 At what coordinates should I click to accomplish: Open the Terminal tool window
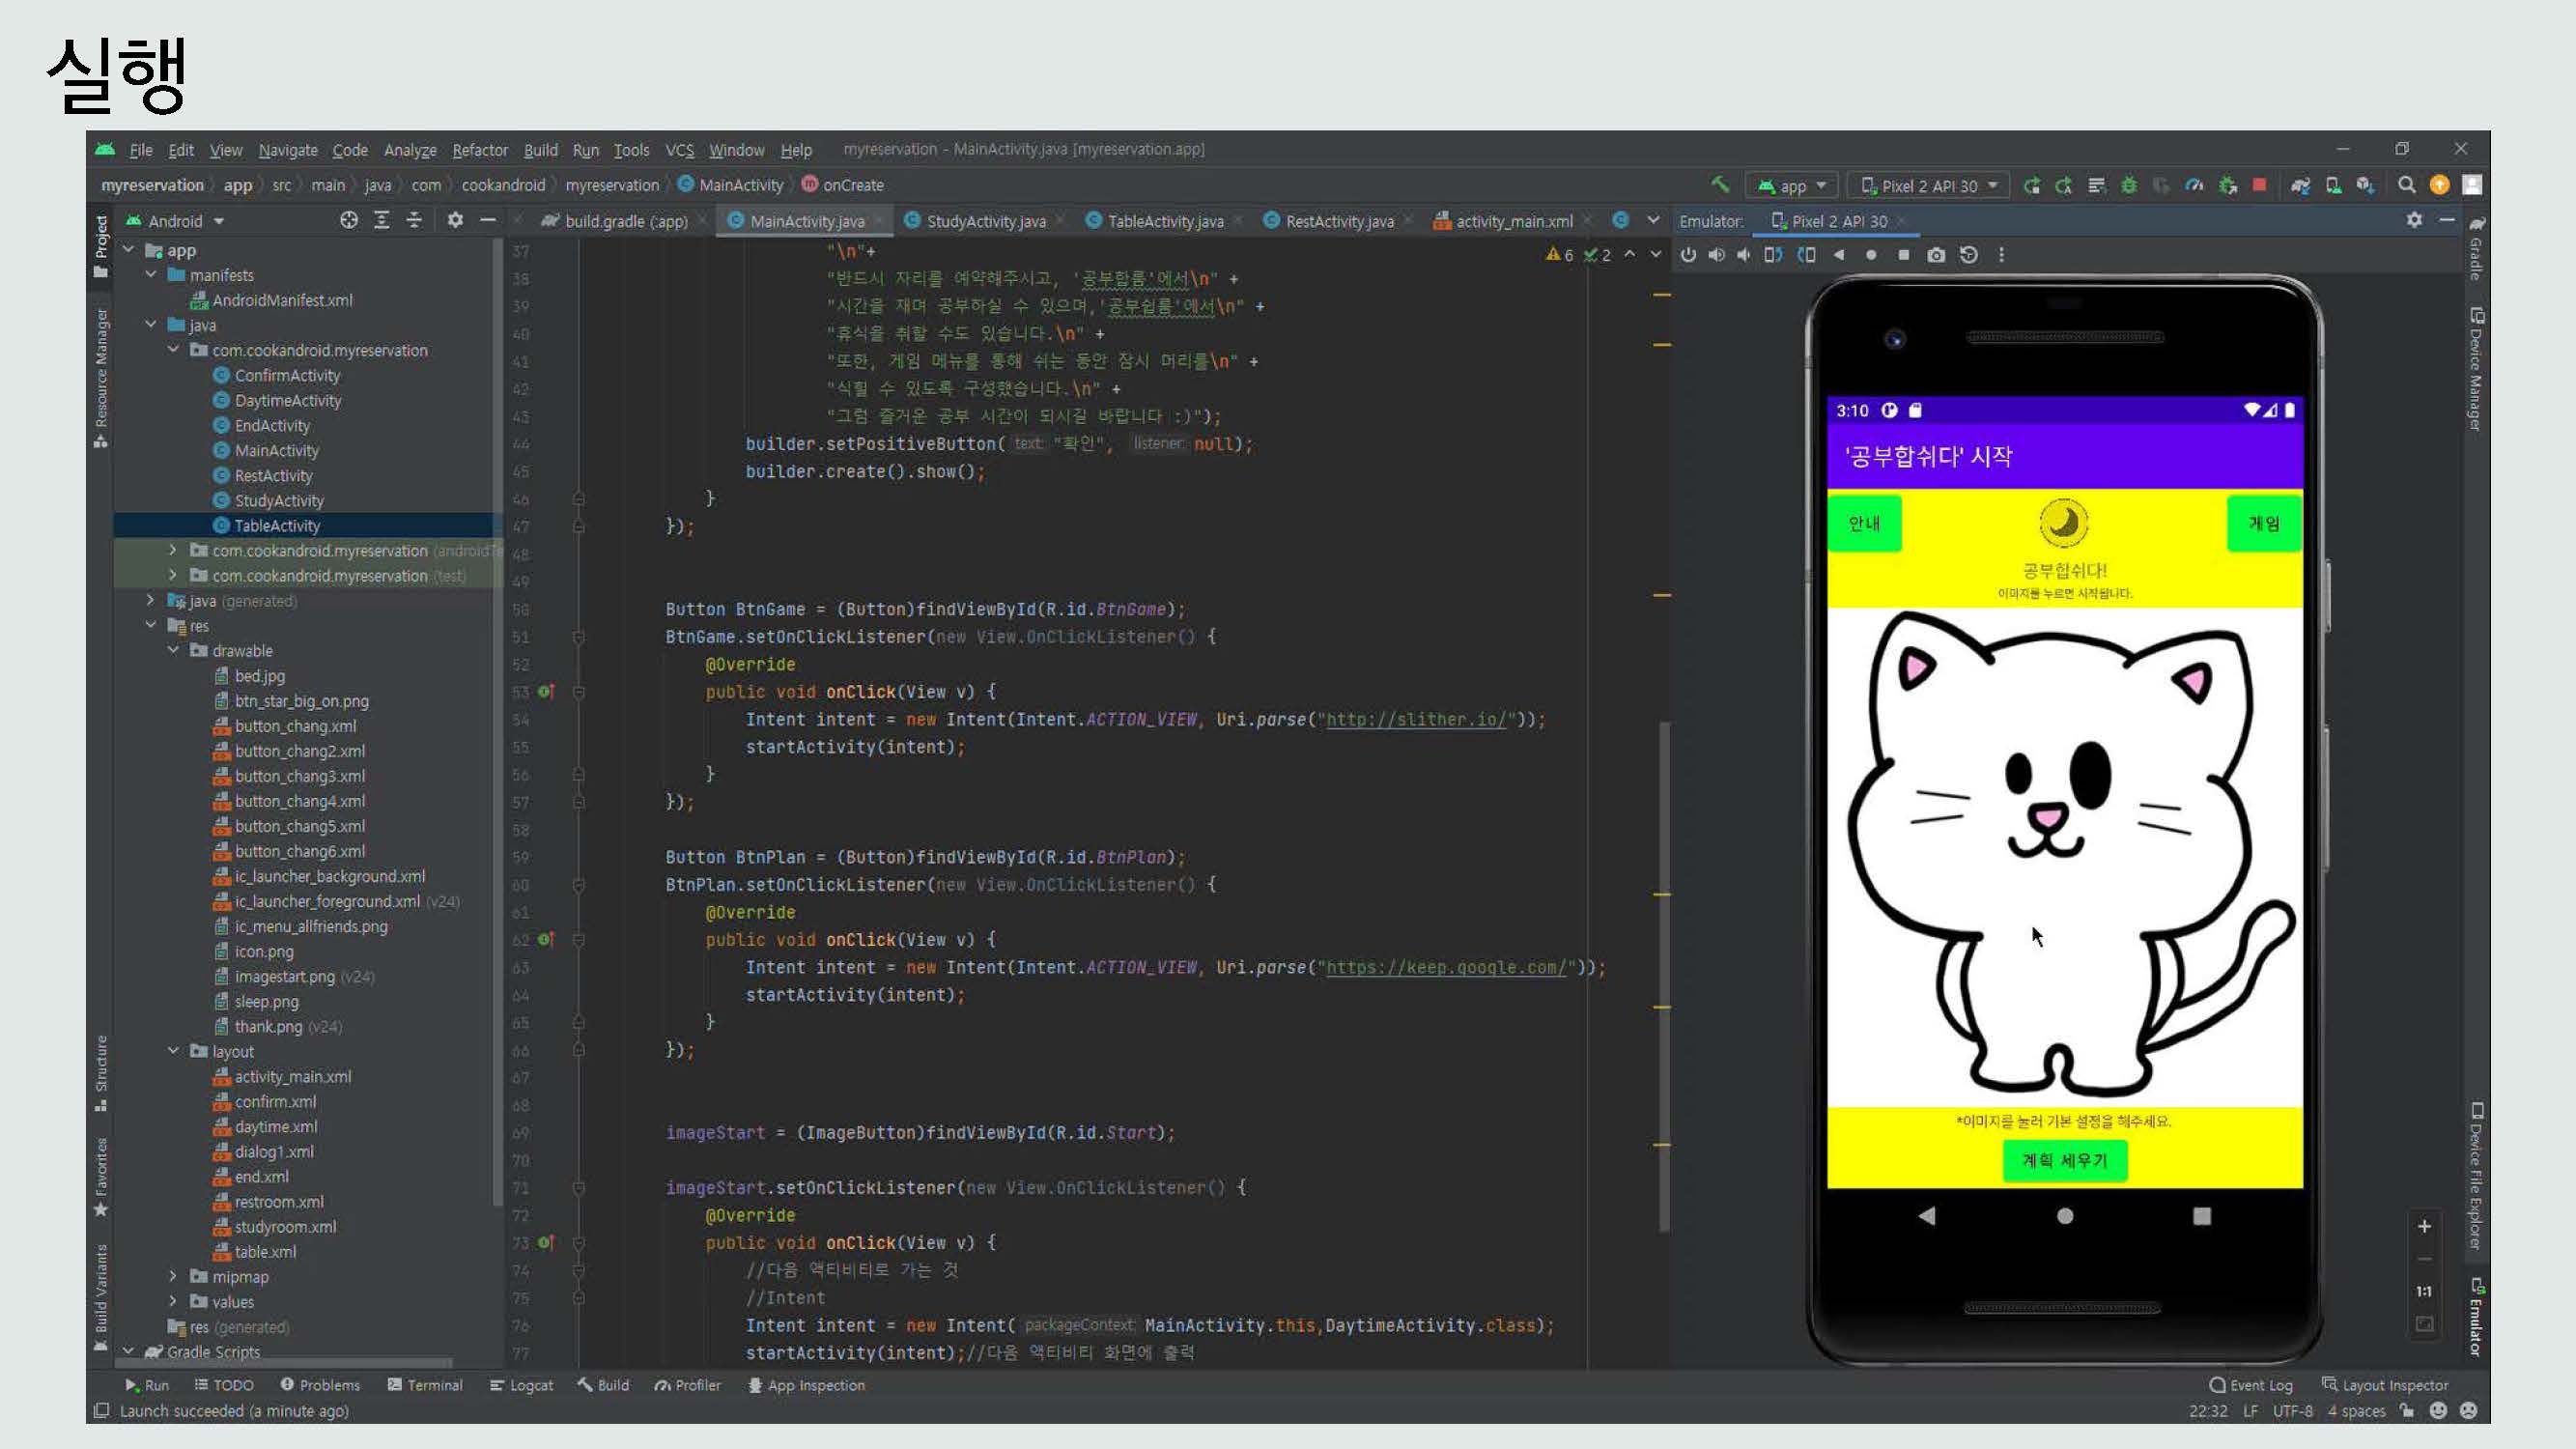point(425,1385)
